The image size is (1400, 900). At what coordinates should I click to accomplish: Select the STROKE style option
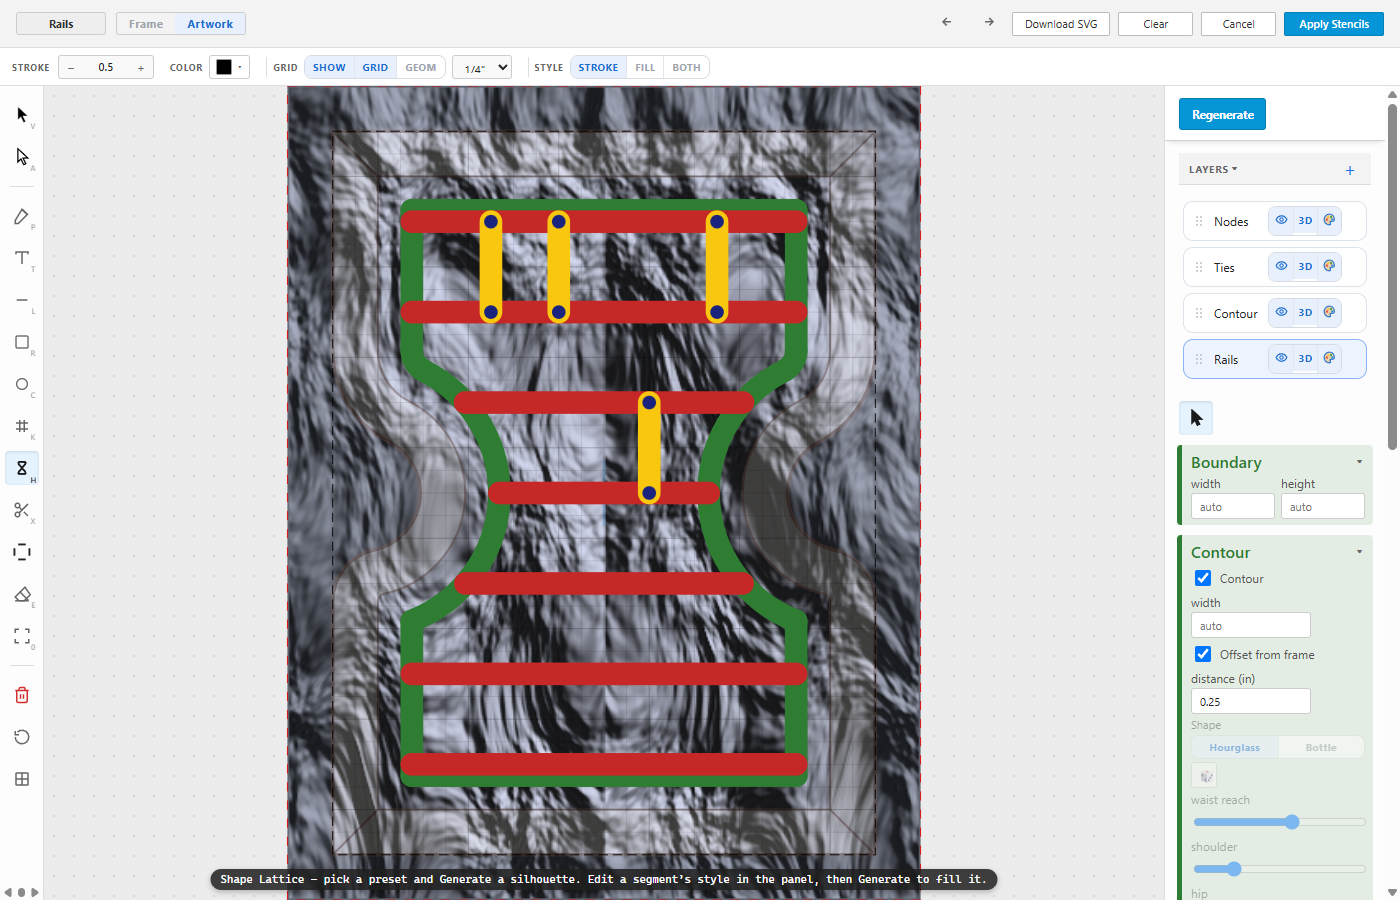[598, 67]
